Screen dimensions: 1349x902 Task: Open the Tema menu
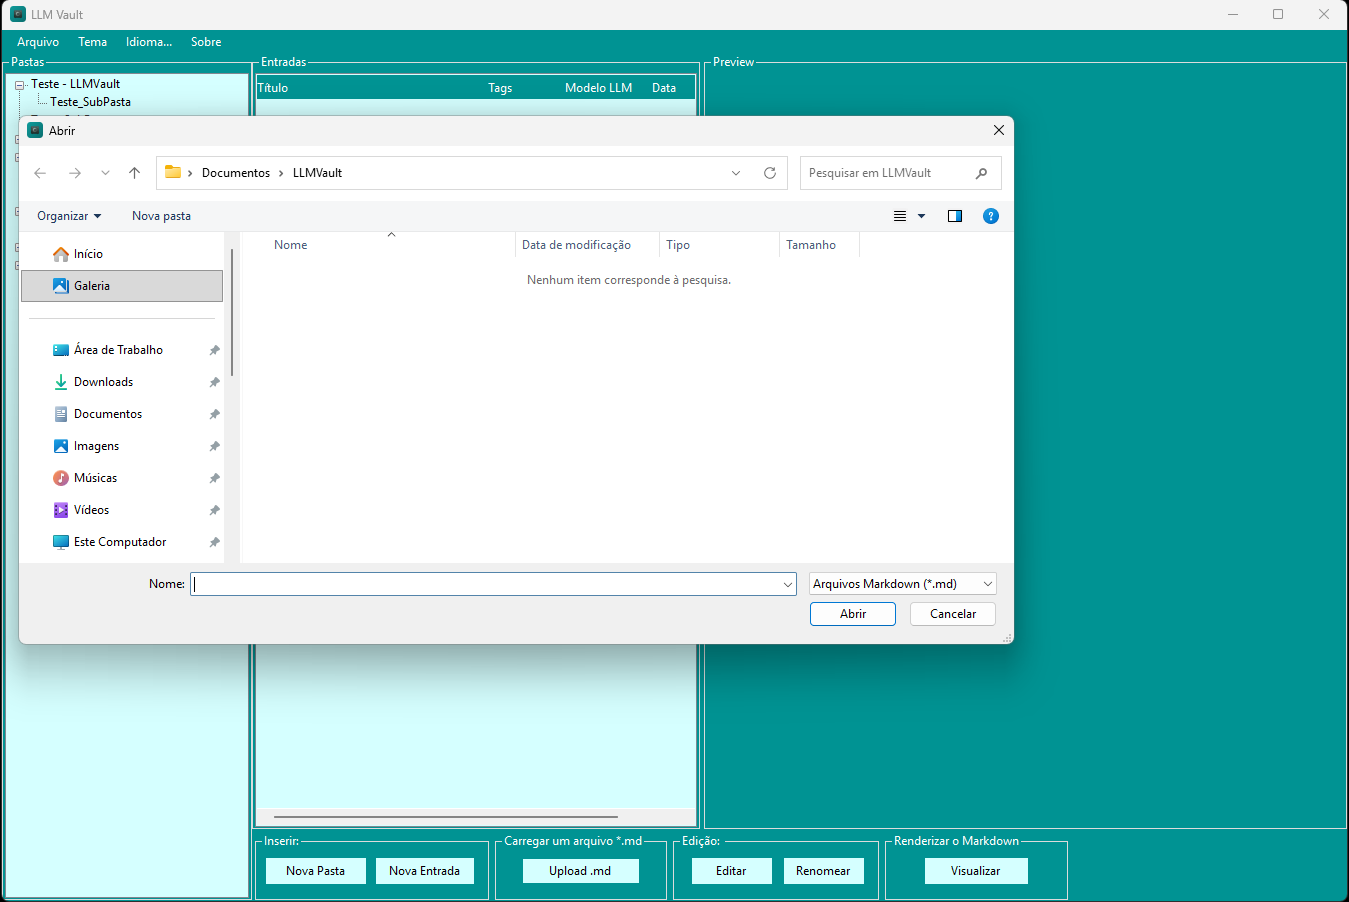(93, 42)
